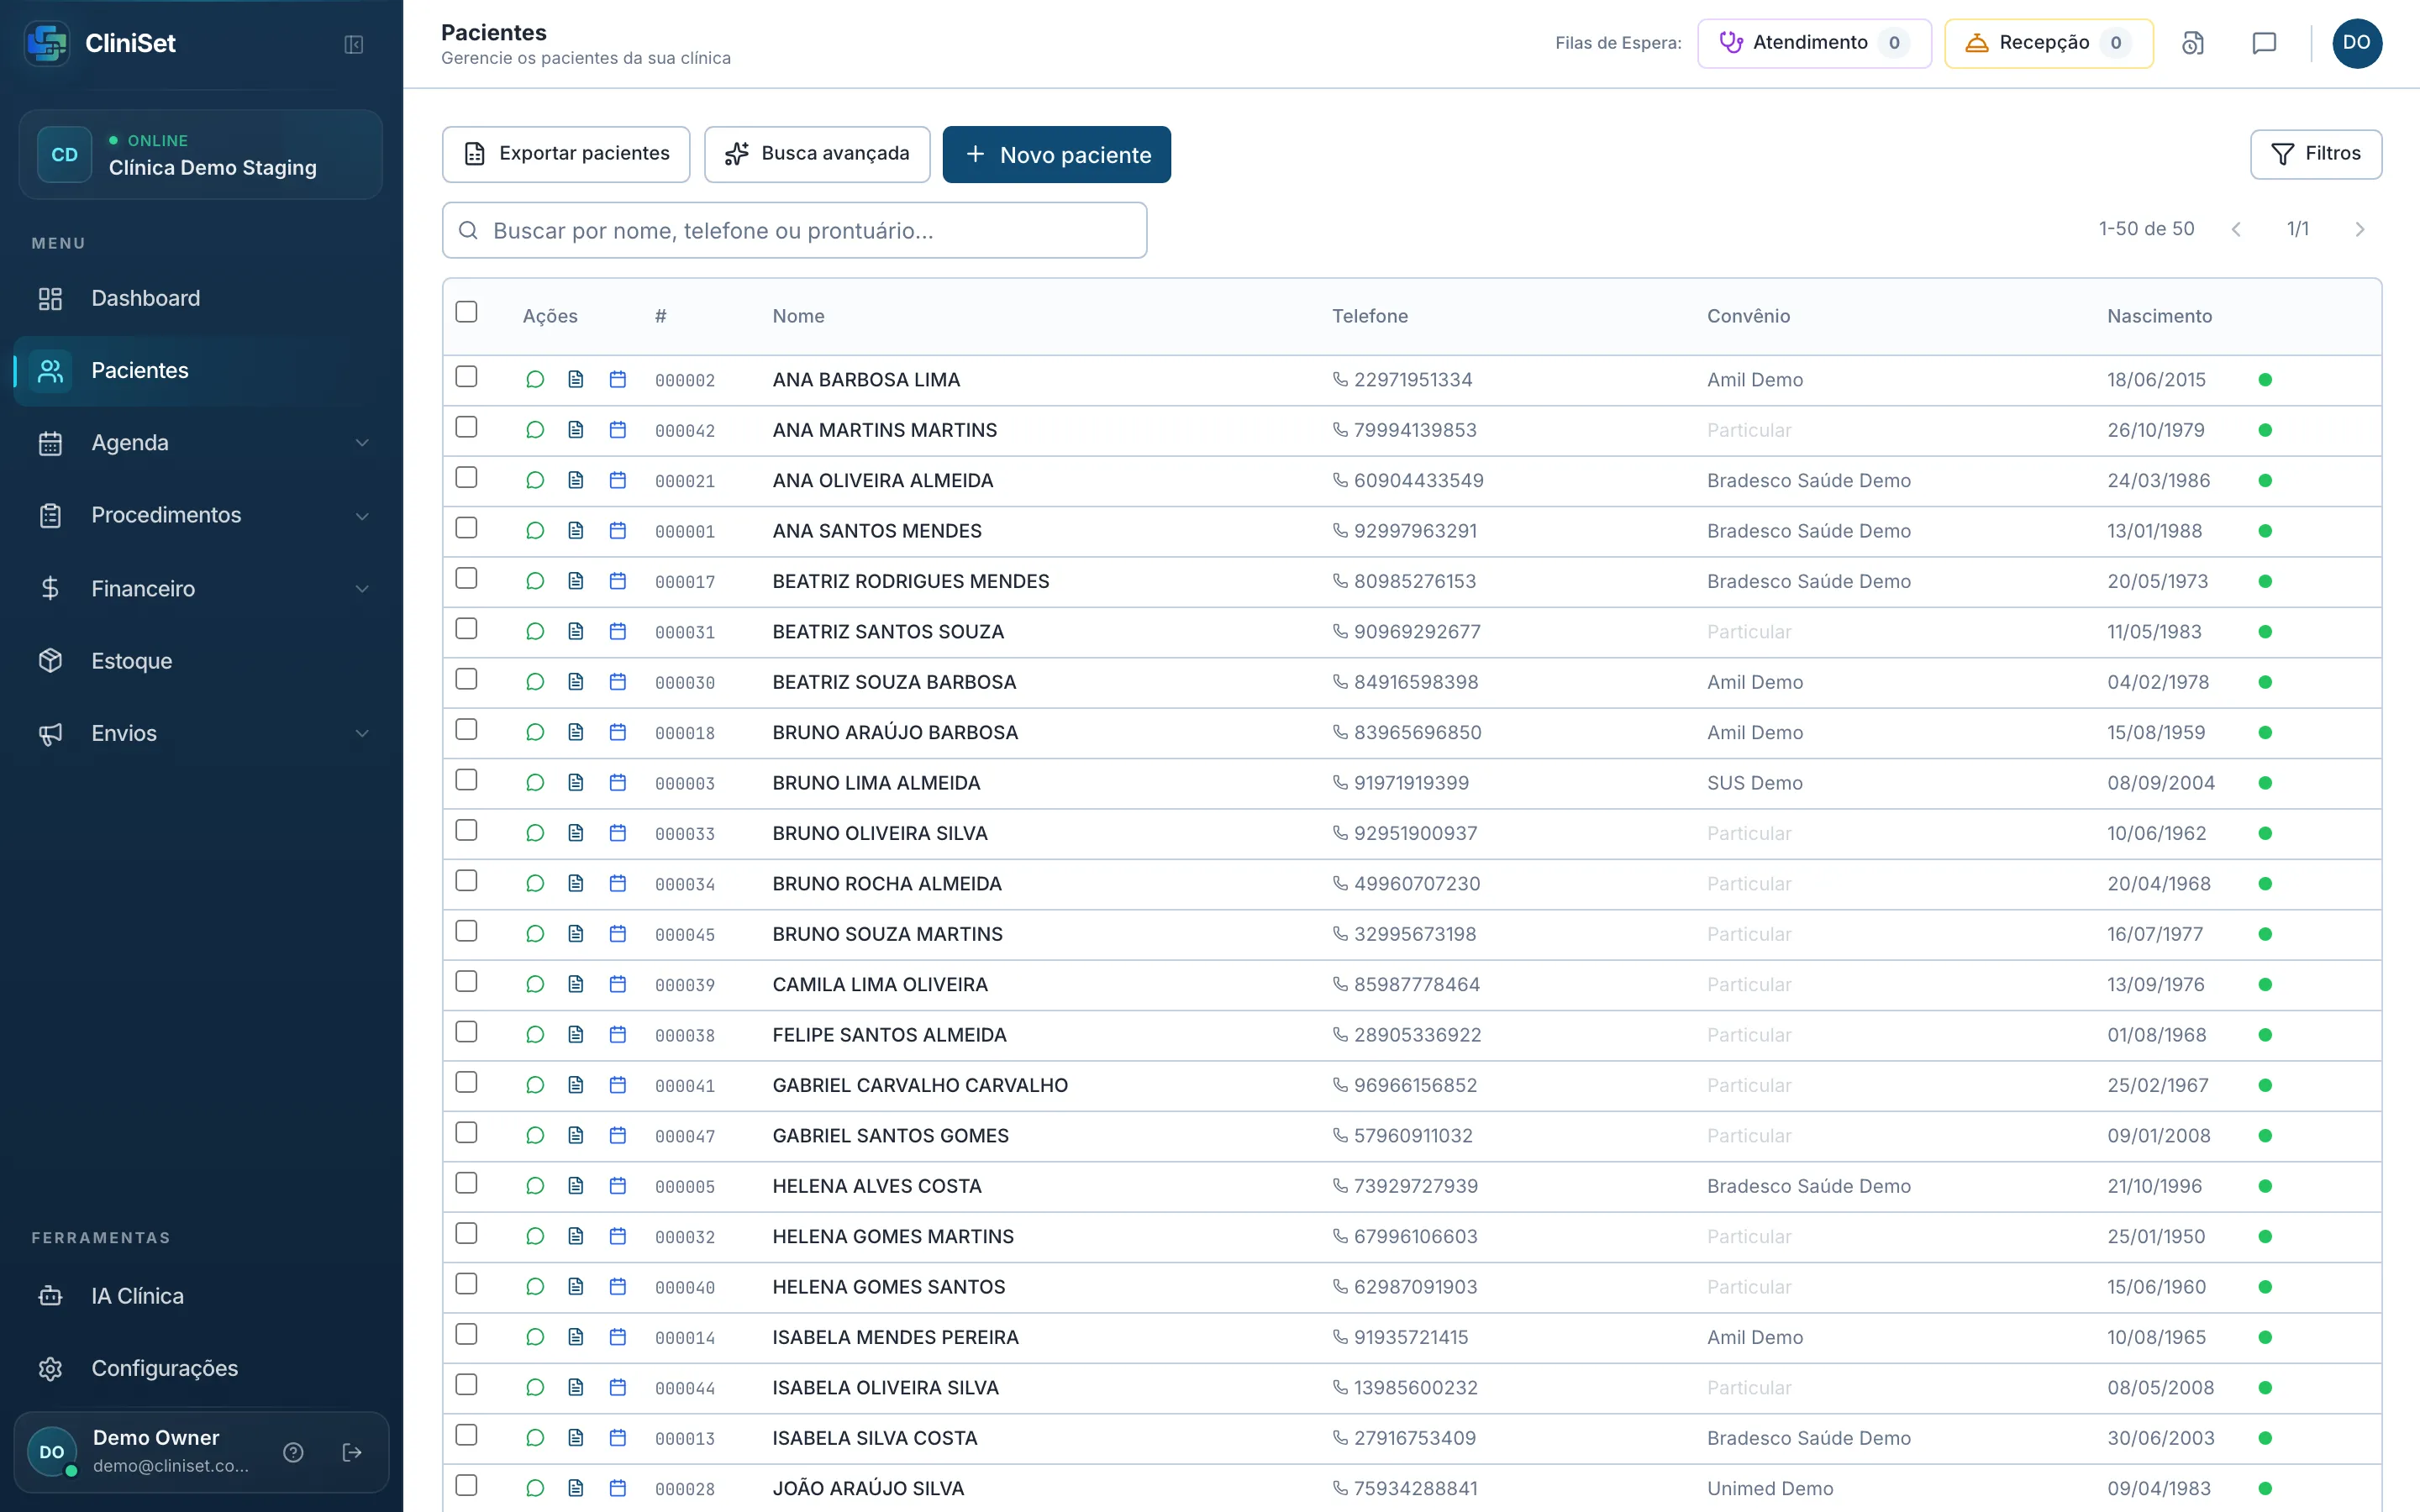
Task: Open chat icon for ANA MARTINS MARTINS
Action: (535, 430)
